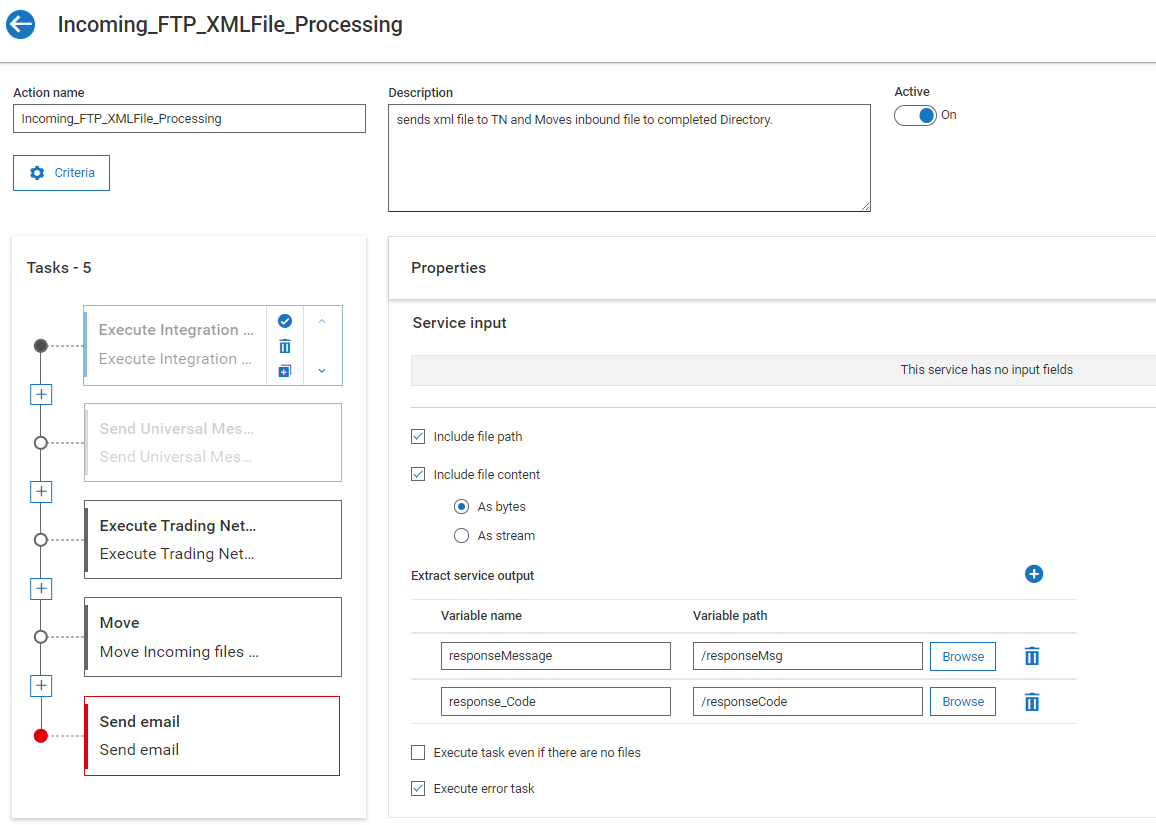Delete the response_Code row via trash icon
This screenshot has height=825, width=1156.
tap(1031, 701)
